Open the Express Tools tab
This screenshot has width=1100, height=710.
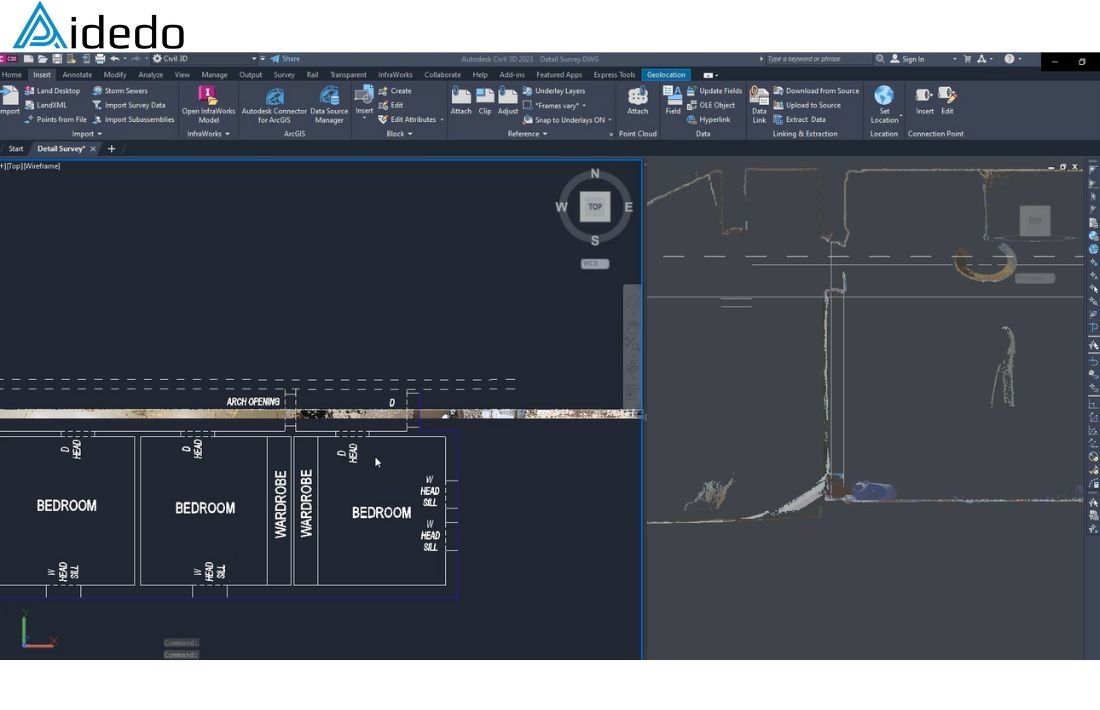[x=614, y=74]
